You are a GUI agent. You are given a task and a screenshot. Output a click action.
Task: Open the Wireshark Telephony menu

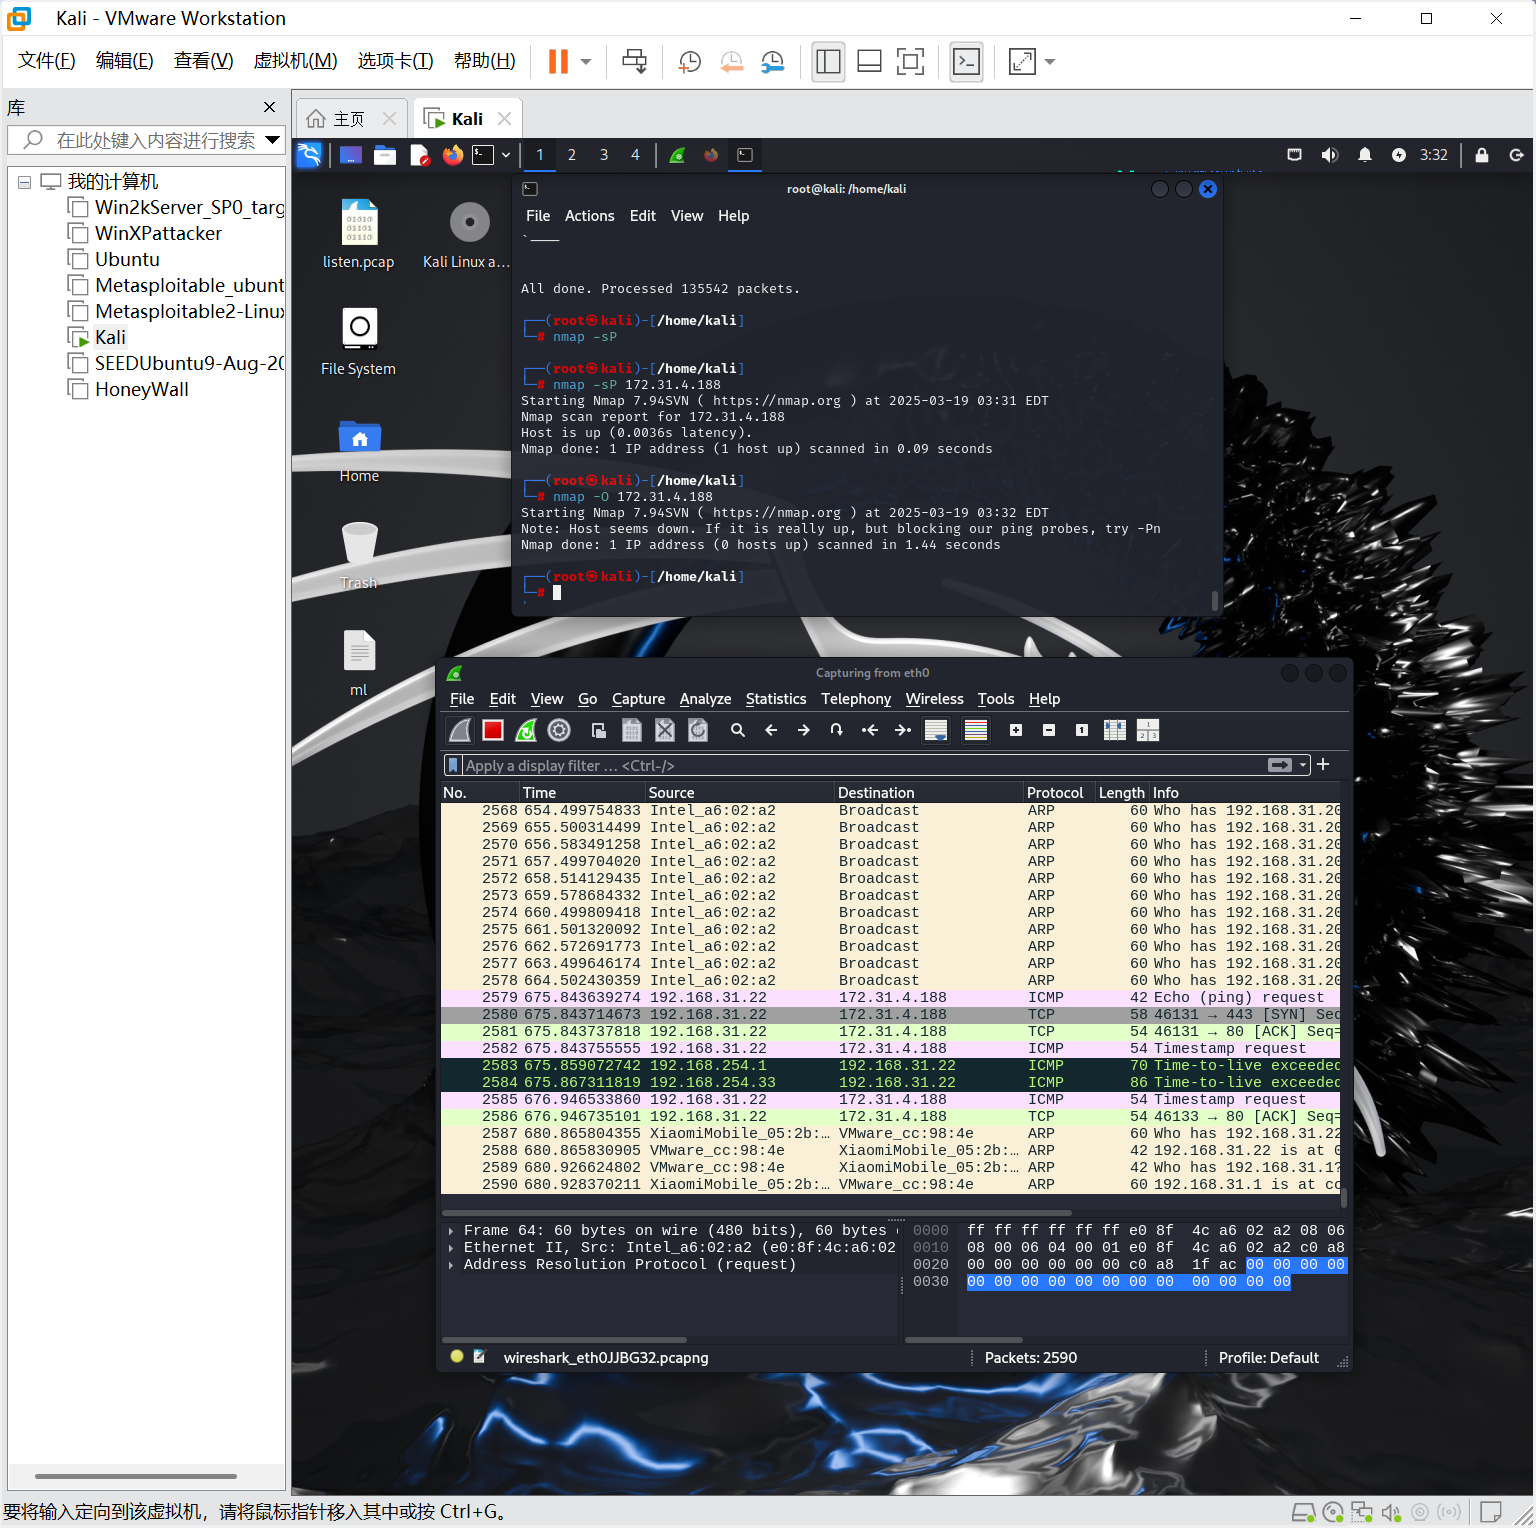(856, 699)
